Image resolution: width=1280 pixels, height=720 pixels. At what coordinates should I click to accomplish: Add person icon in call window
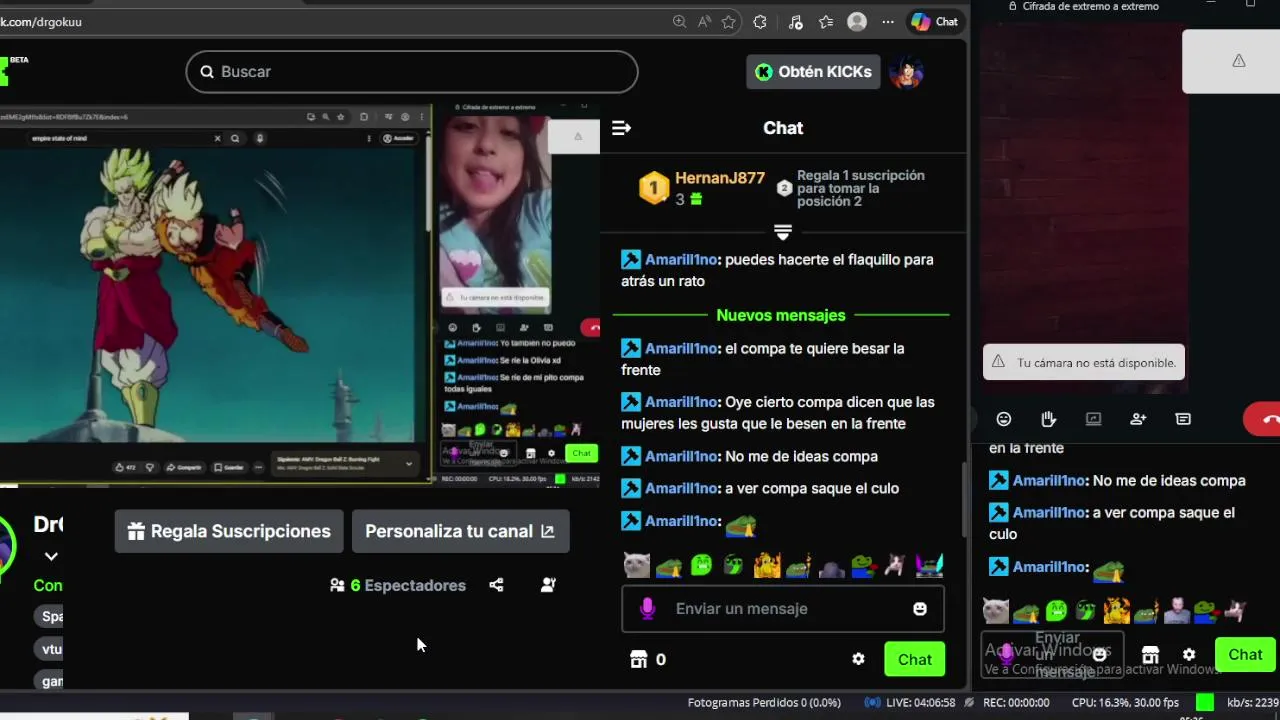coord(1138,419)
